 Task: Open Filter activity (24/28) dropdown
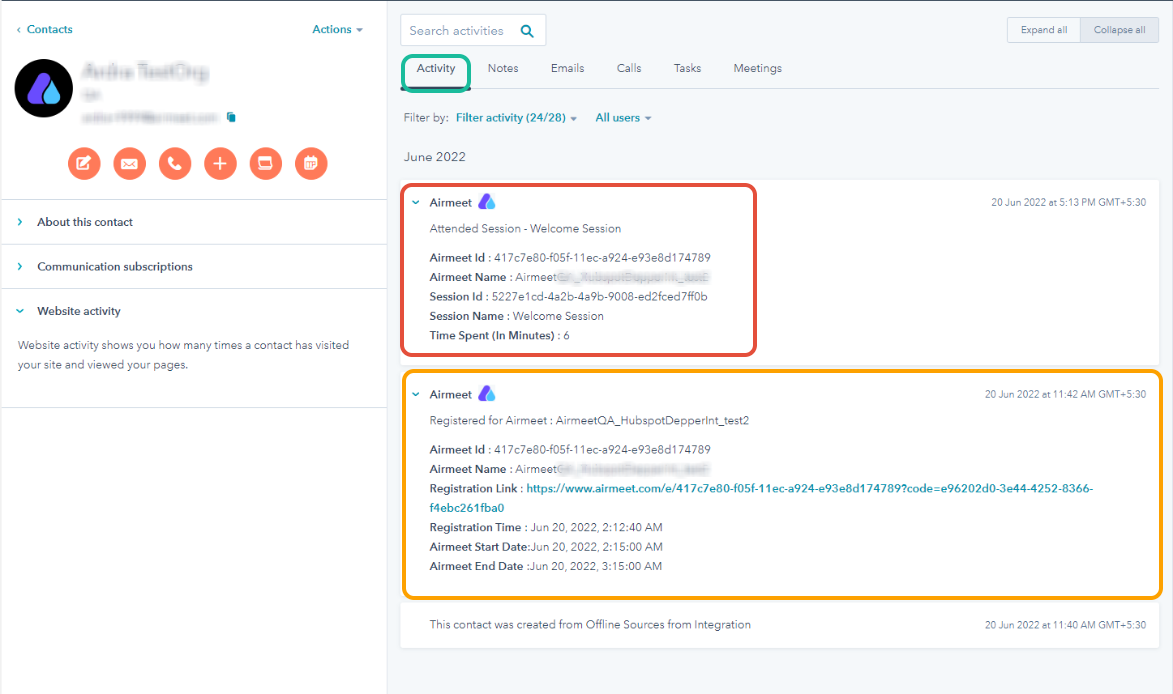pyautogui.click(x=516, y=118)
